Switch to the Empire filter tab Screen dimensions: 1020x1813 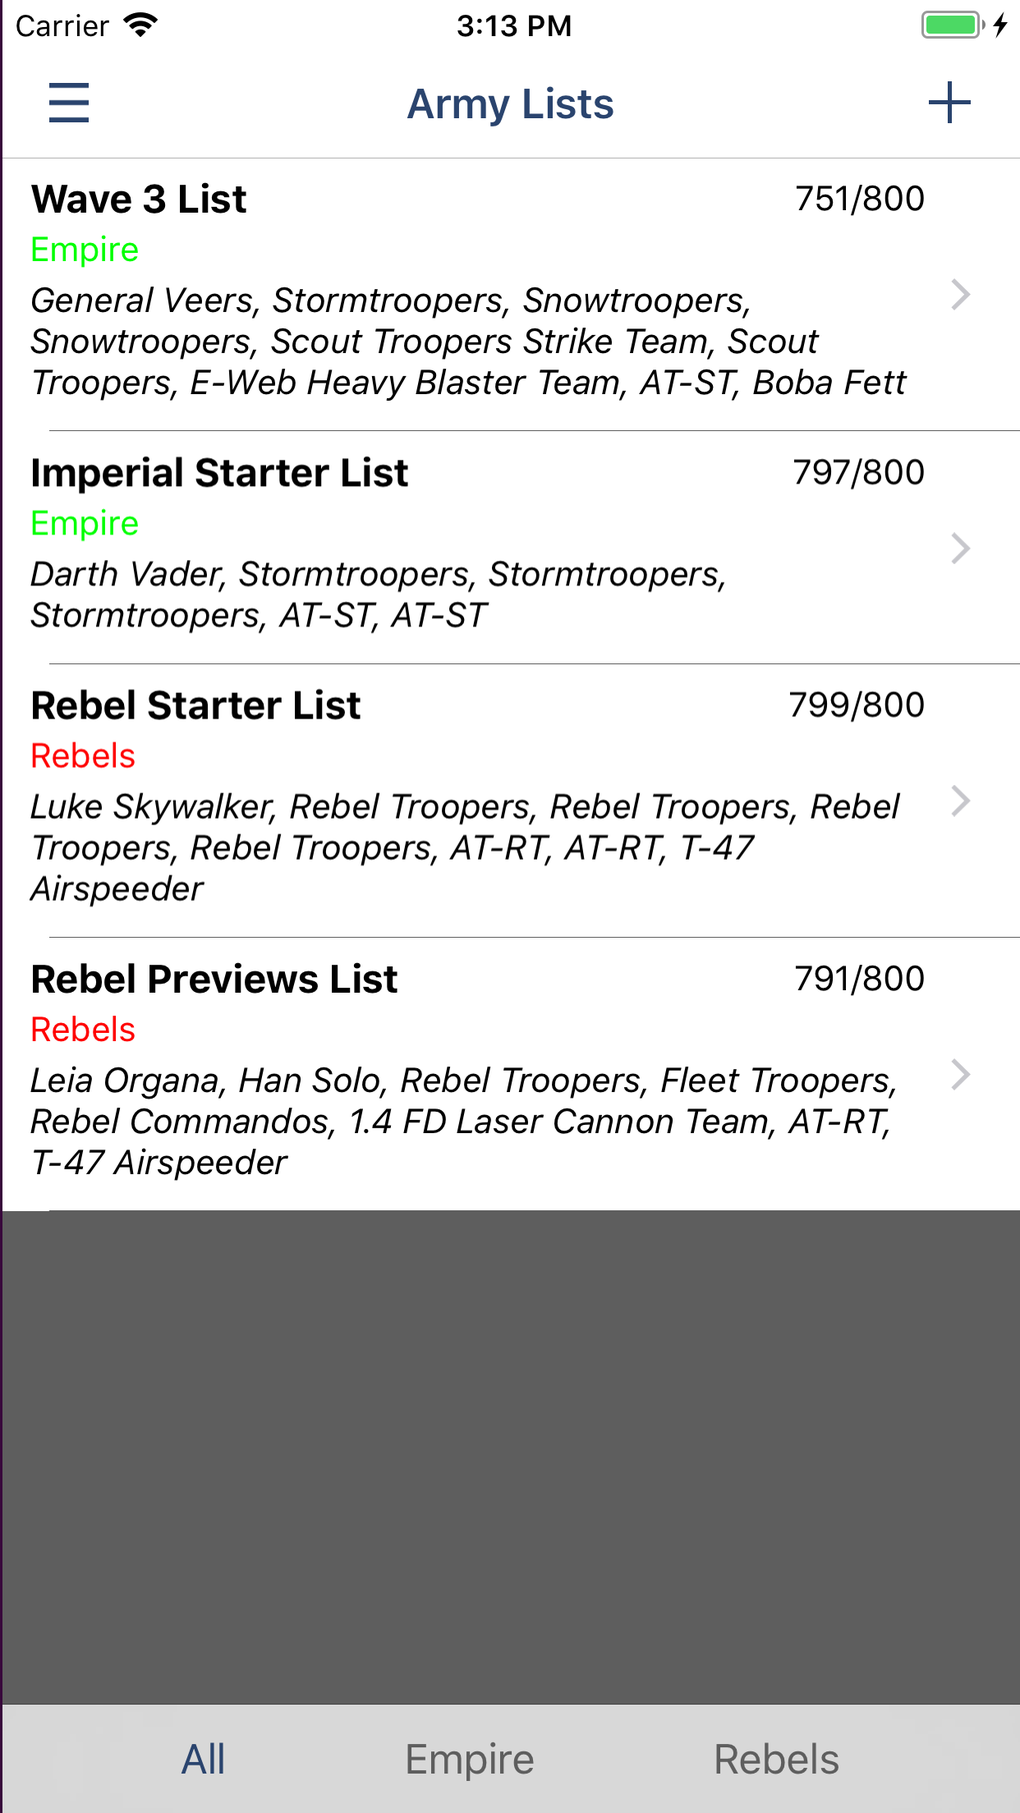(x=469, y=1759)
